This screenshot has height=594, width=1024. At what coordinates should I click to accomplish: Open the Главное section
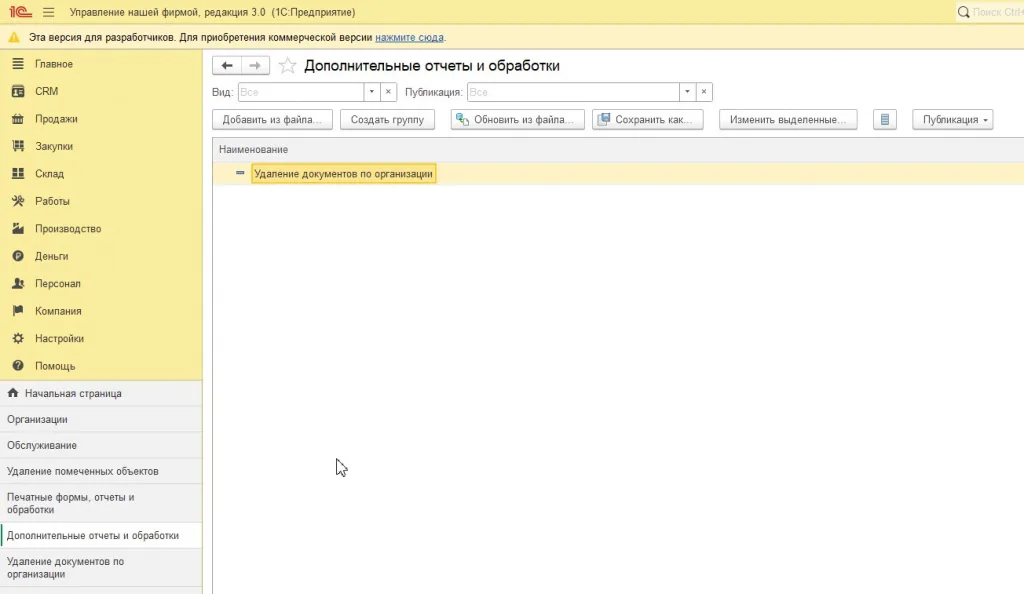click(x=101, y=63)
